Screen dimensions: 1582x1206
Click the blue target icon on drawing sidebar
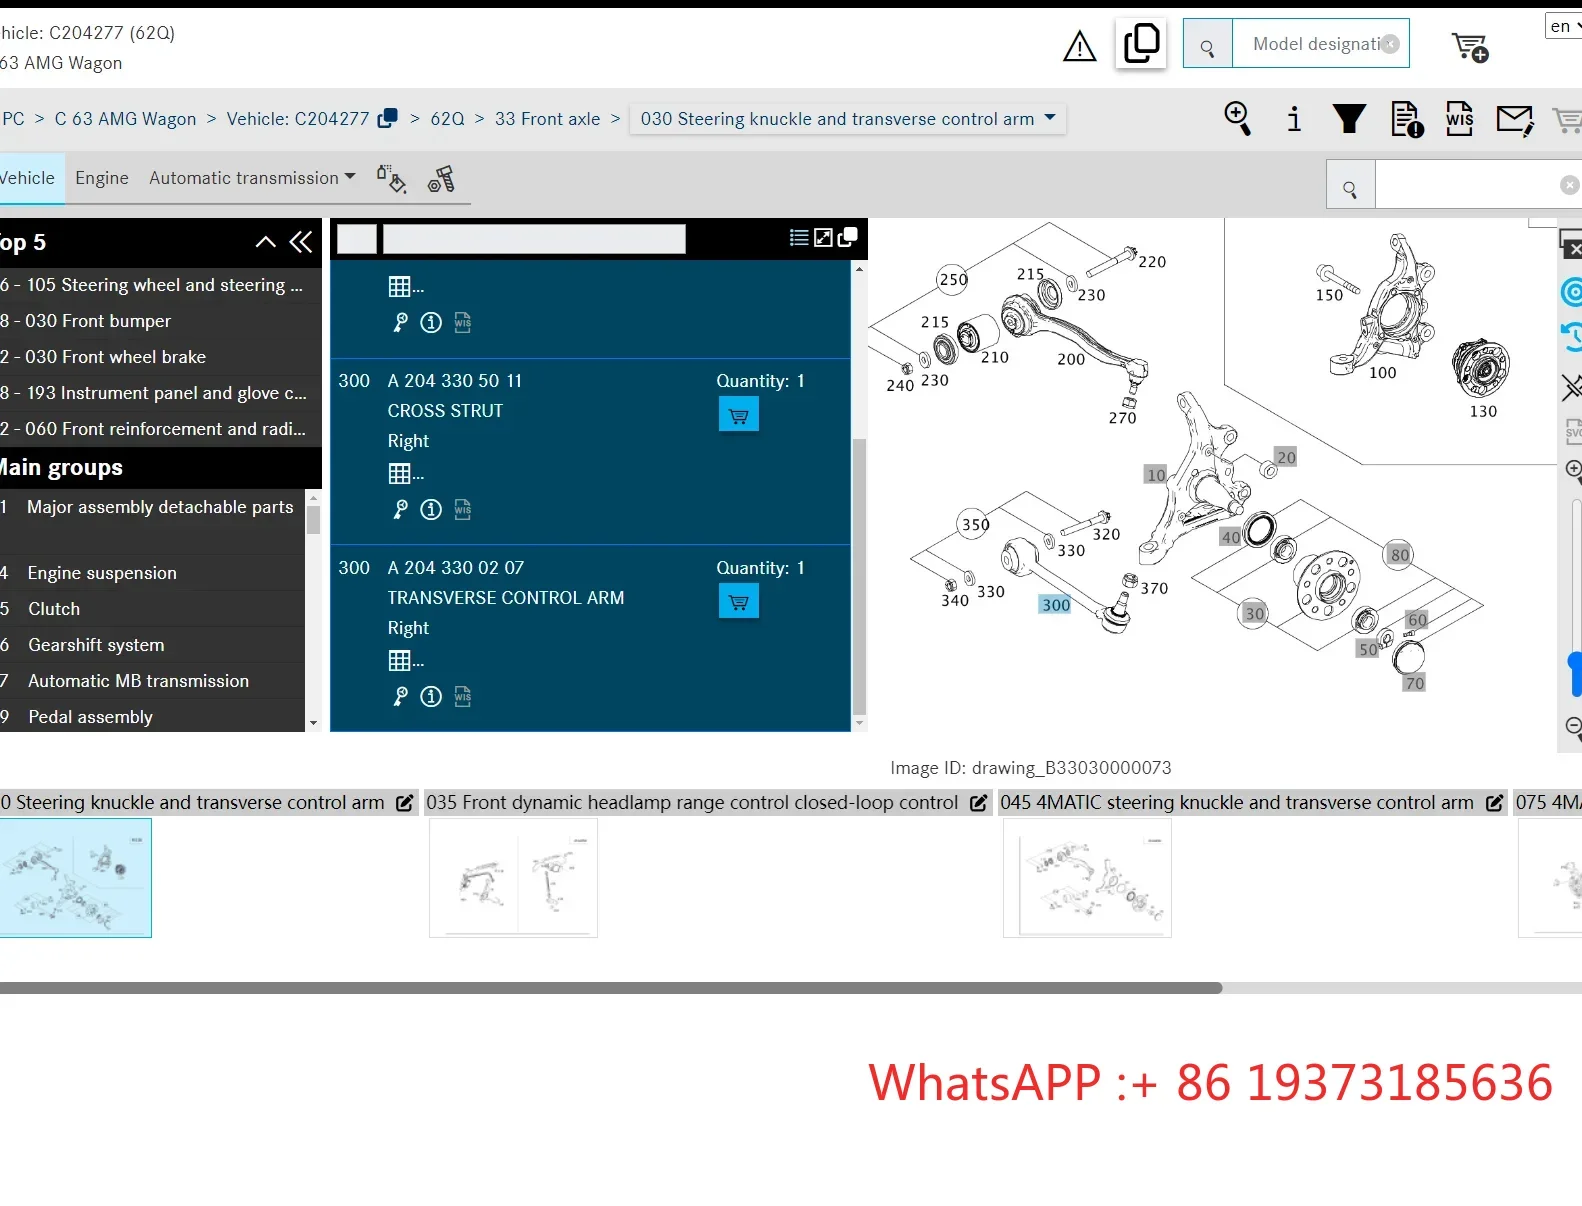[x=1572, y=292]
